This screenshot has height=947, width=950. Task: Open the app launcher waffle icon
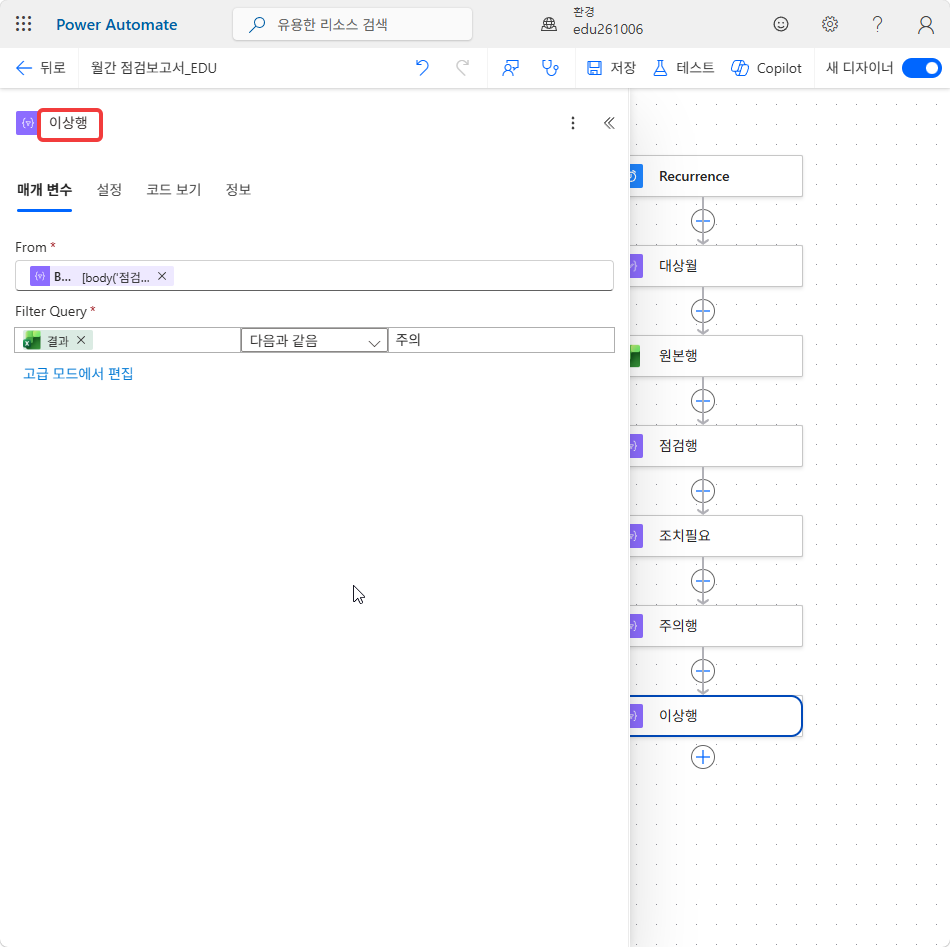pos(24,24)
